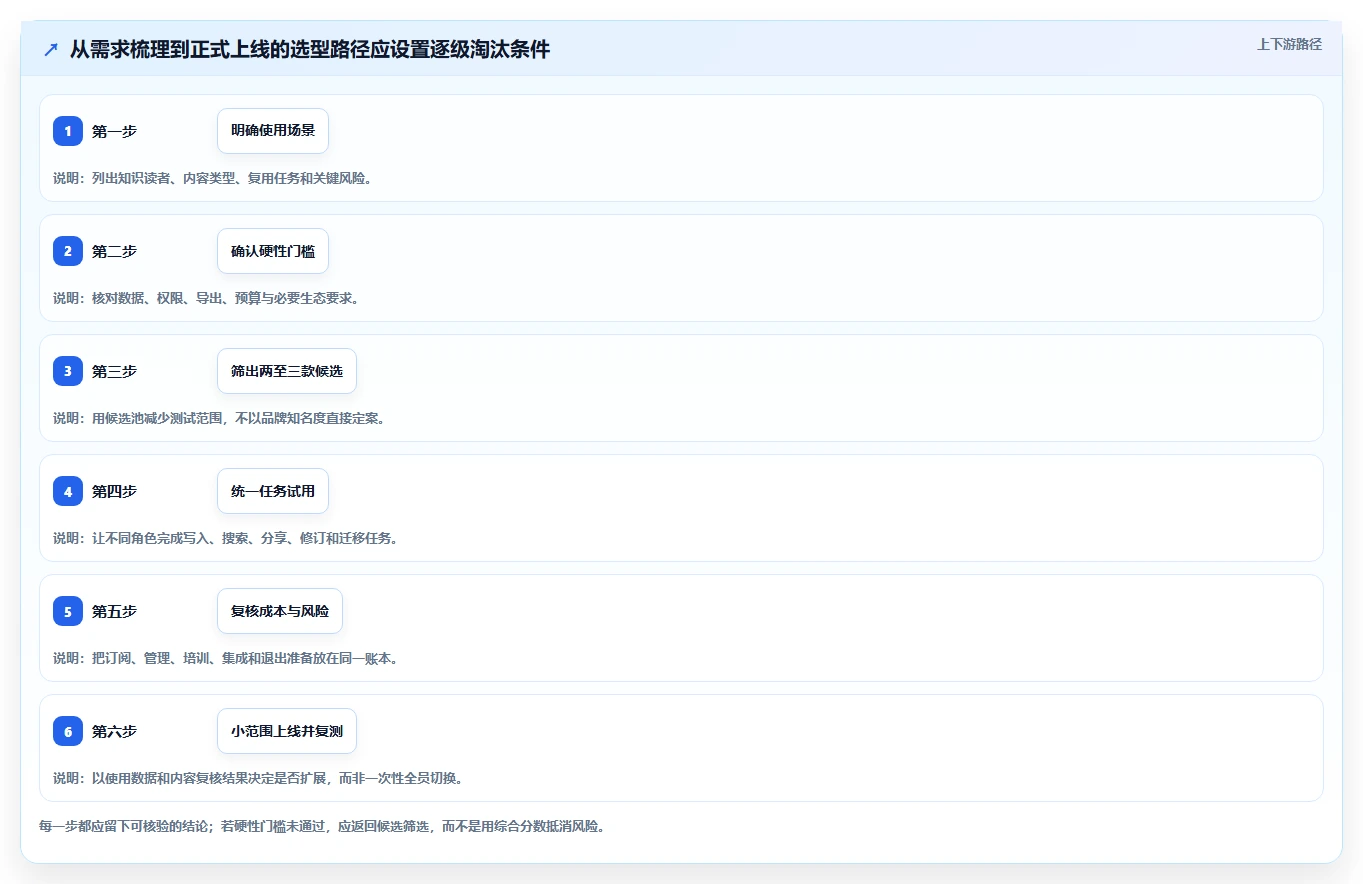Click the step 5 number badge
The image size is (1363, 884).
[68, 611]
